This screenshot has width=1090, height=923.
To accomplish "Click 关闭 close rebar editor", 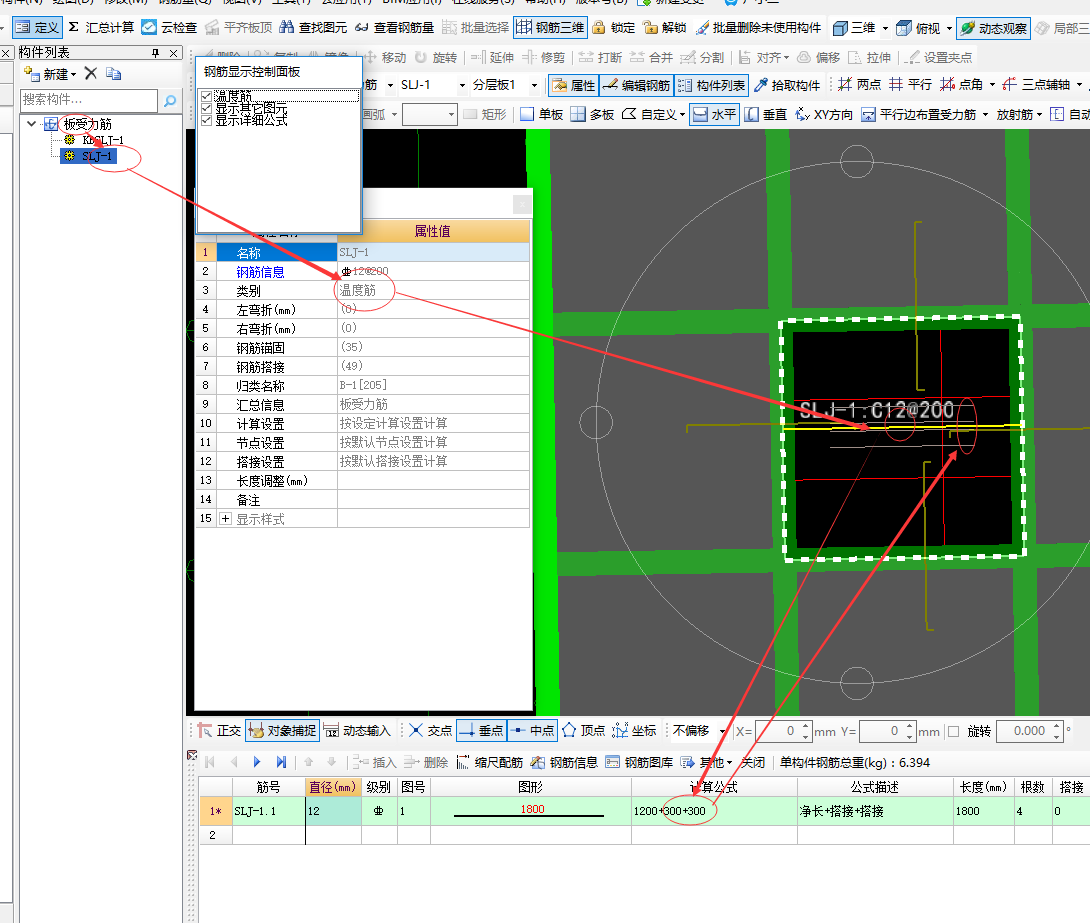I will pos(753,762).
